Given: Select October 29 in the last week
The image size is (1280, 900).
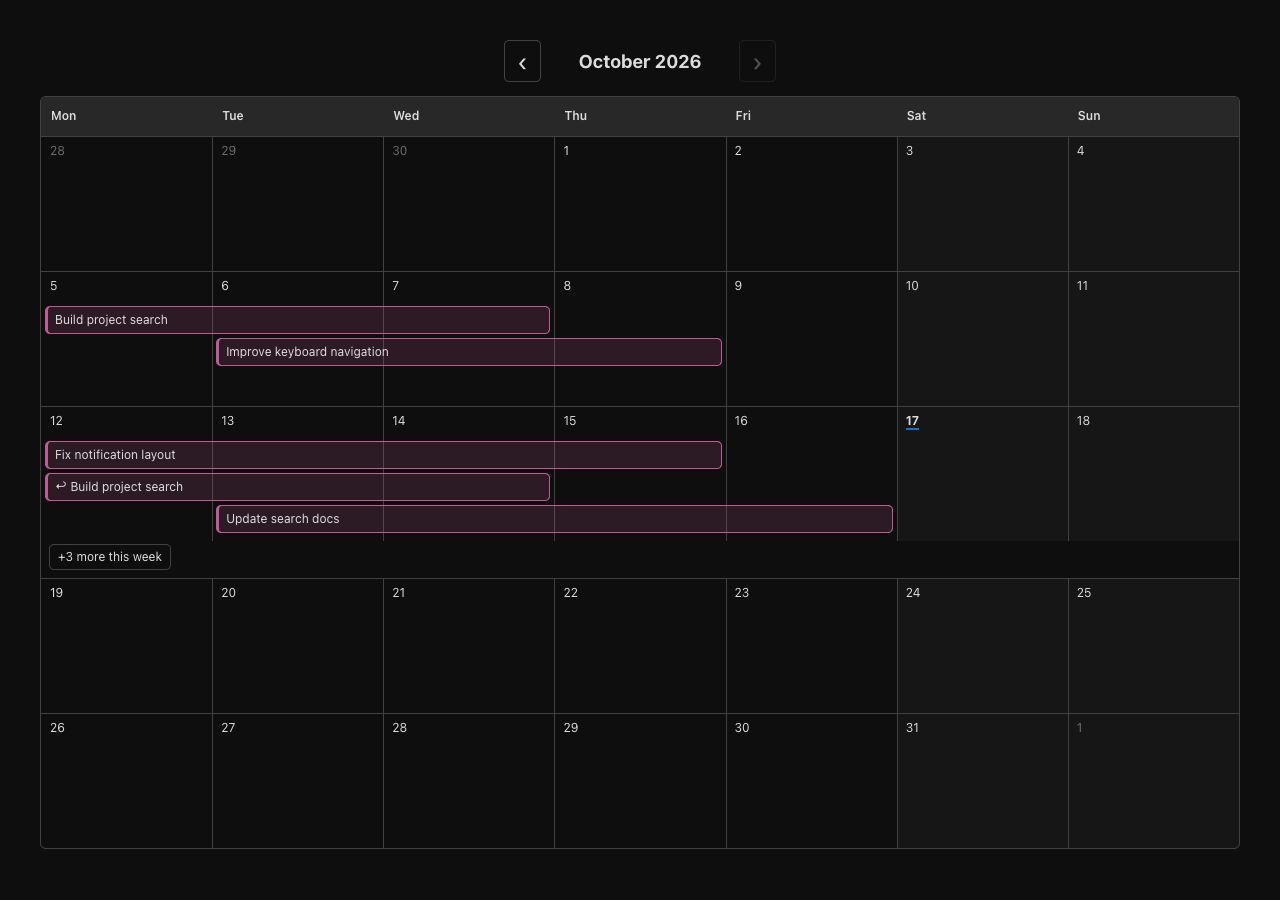Looking at the screenshot, I should (x=571, y=728).
